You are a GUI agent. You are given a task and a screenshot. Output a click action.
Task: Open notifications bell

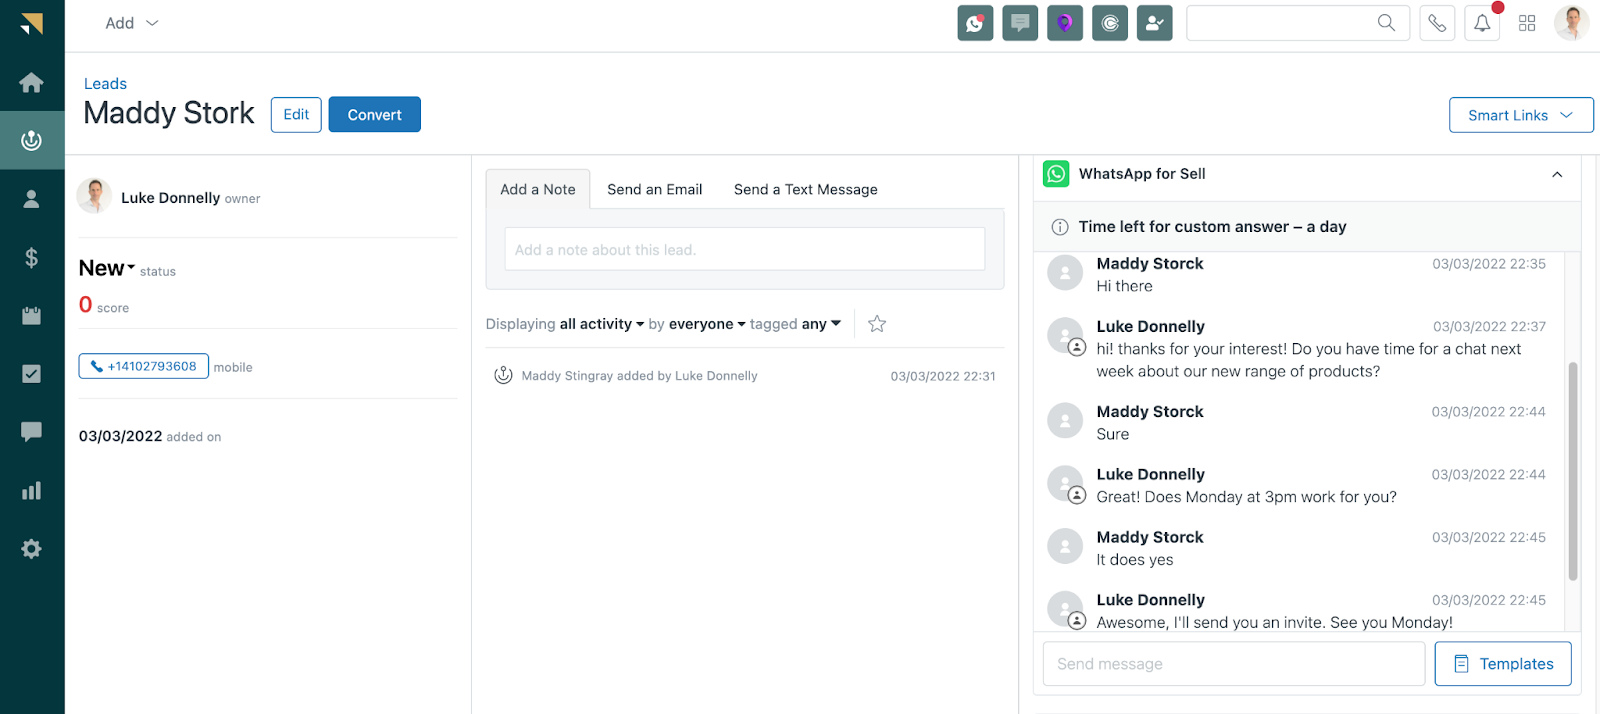click(1482, 23)
